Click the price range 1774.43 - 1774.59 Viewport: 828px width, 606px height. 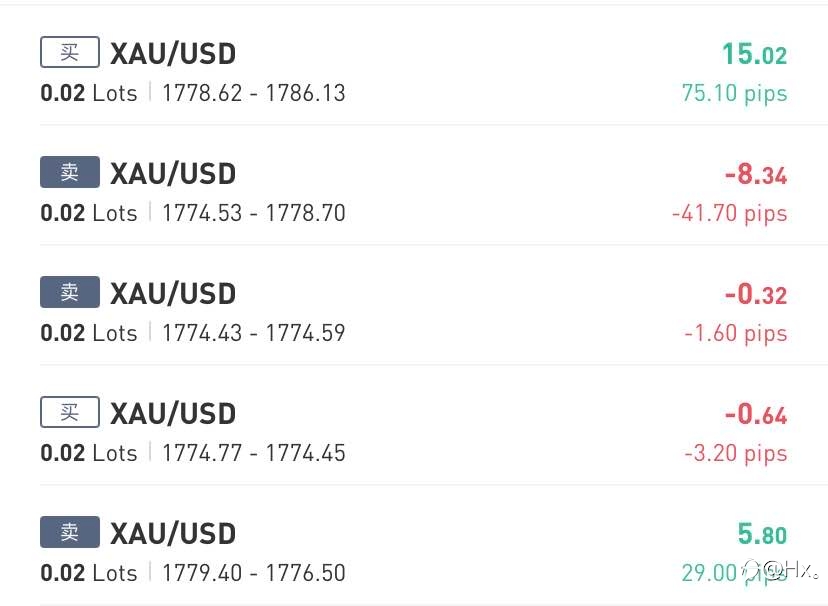click(253, 333)
